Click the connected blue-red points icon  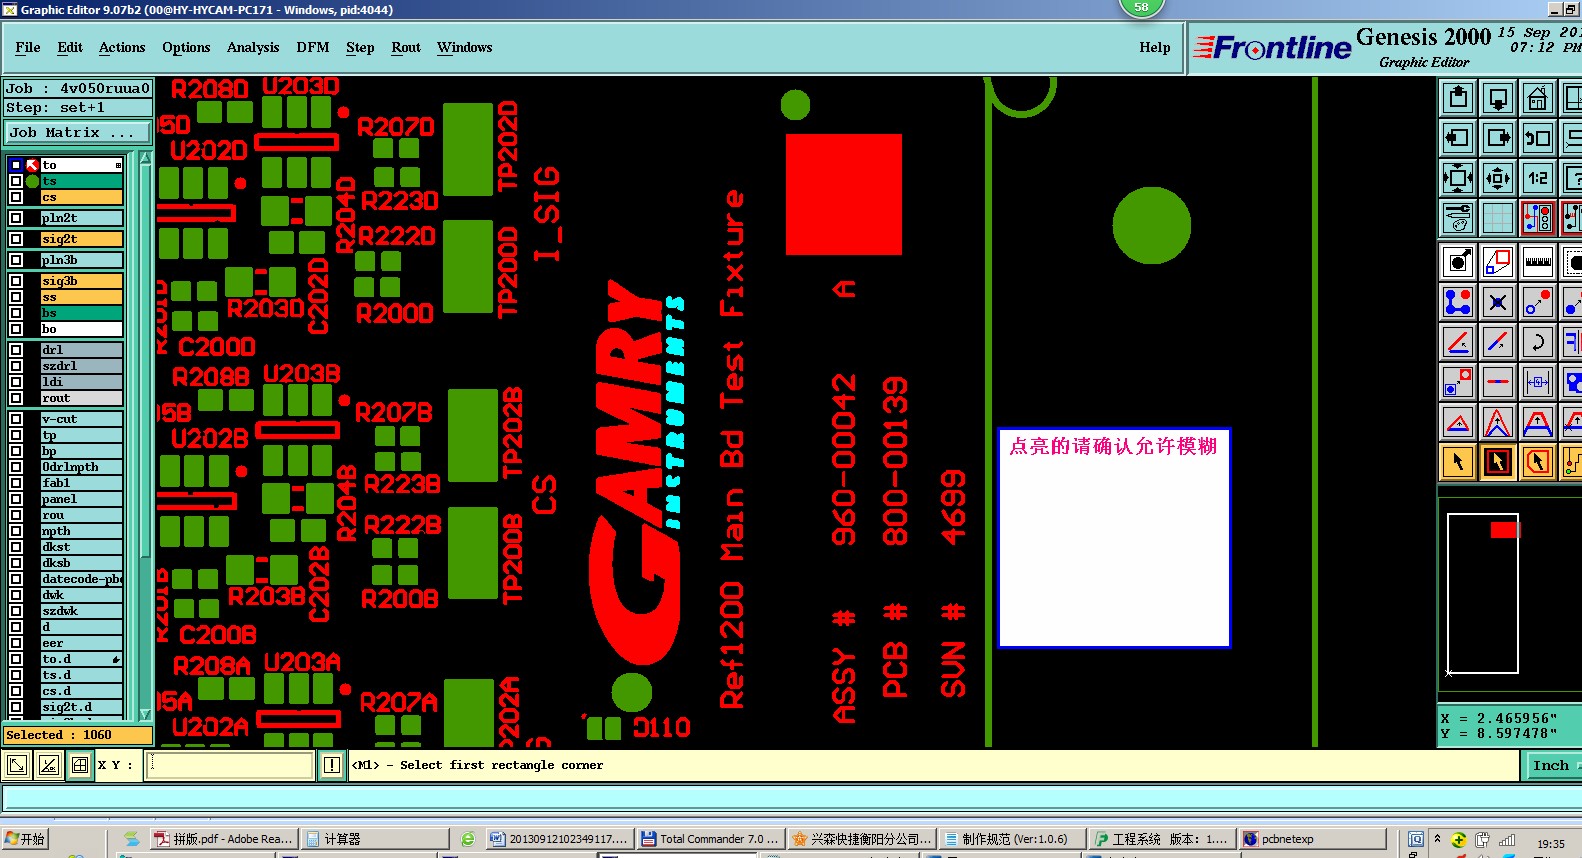tap(1458, 301)
